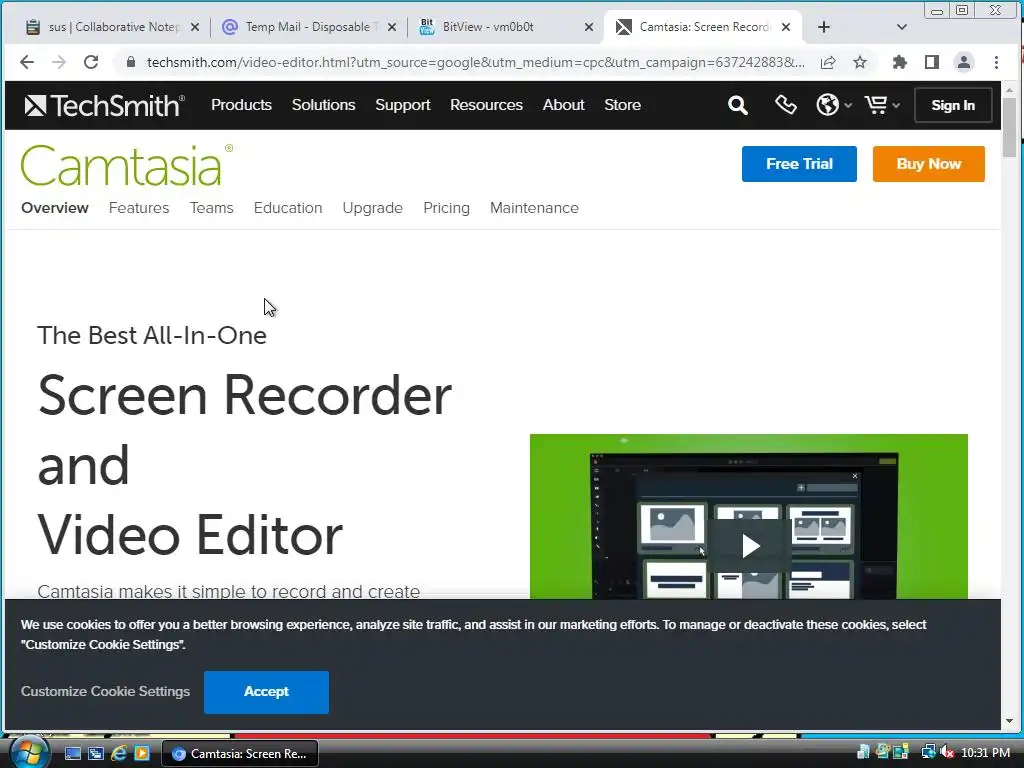1024x768 pixels.
Task: Click the phone contact icon
Action: (x=785, y=104)
